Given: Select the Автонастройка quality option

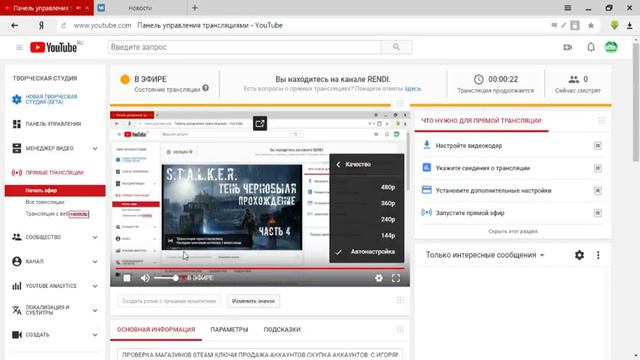Looking at the screenshot, I should tap(367, 252).
